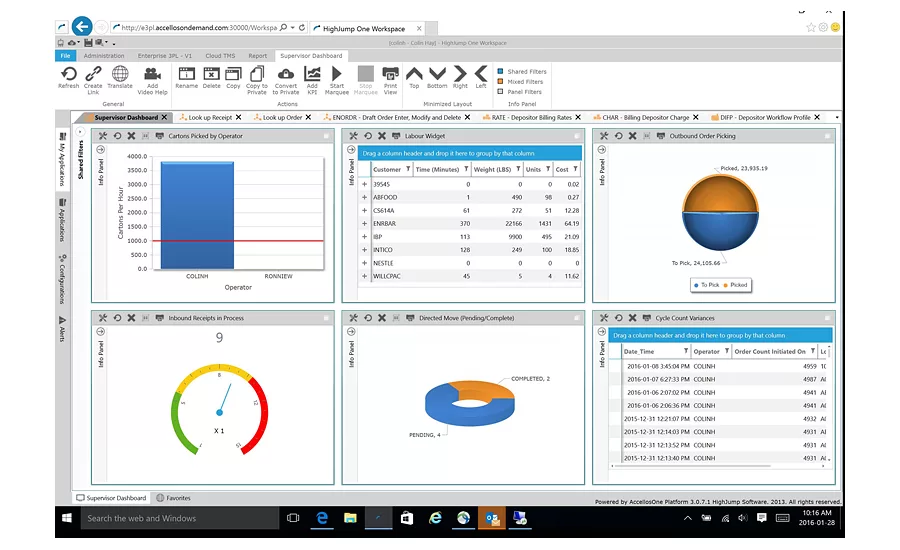This screenshot has width=900, height=550.
Task: Open the RATE - Depositor Billing Rates tab
Action: tap(532, 118)
